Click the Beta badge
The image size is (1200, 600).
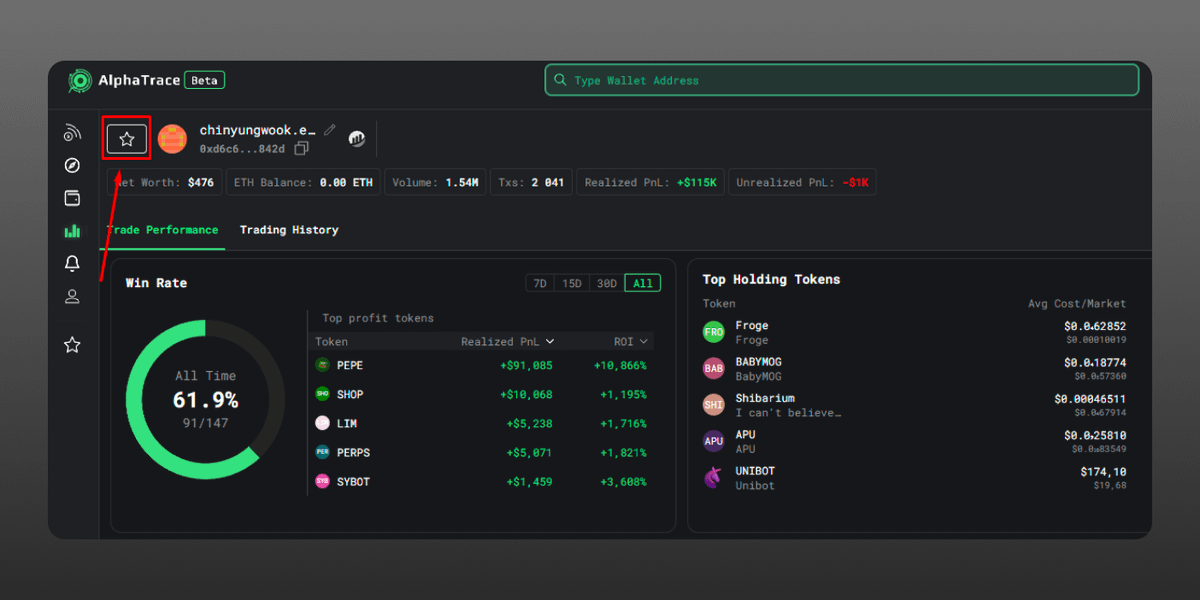click(205, 80)
